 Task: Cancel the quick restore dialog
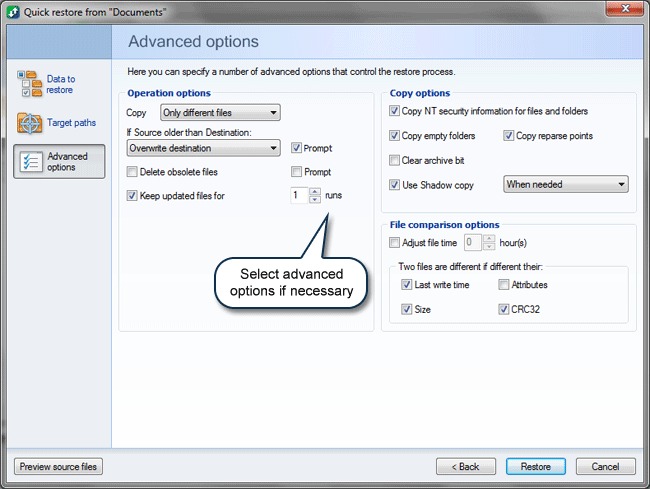(605, 467)
